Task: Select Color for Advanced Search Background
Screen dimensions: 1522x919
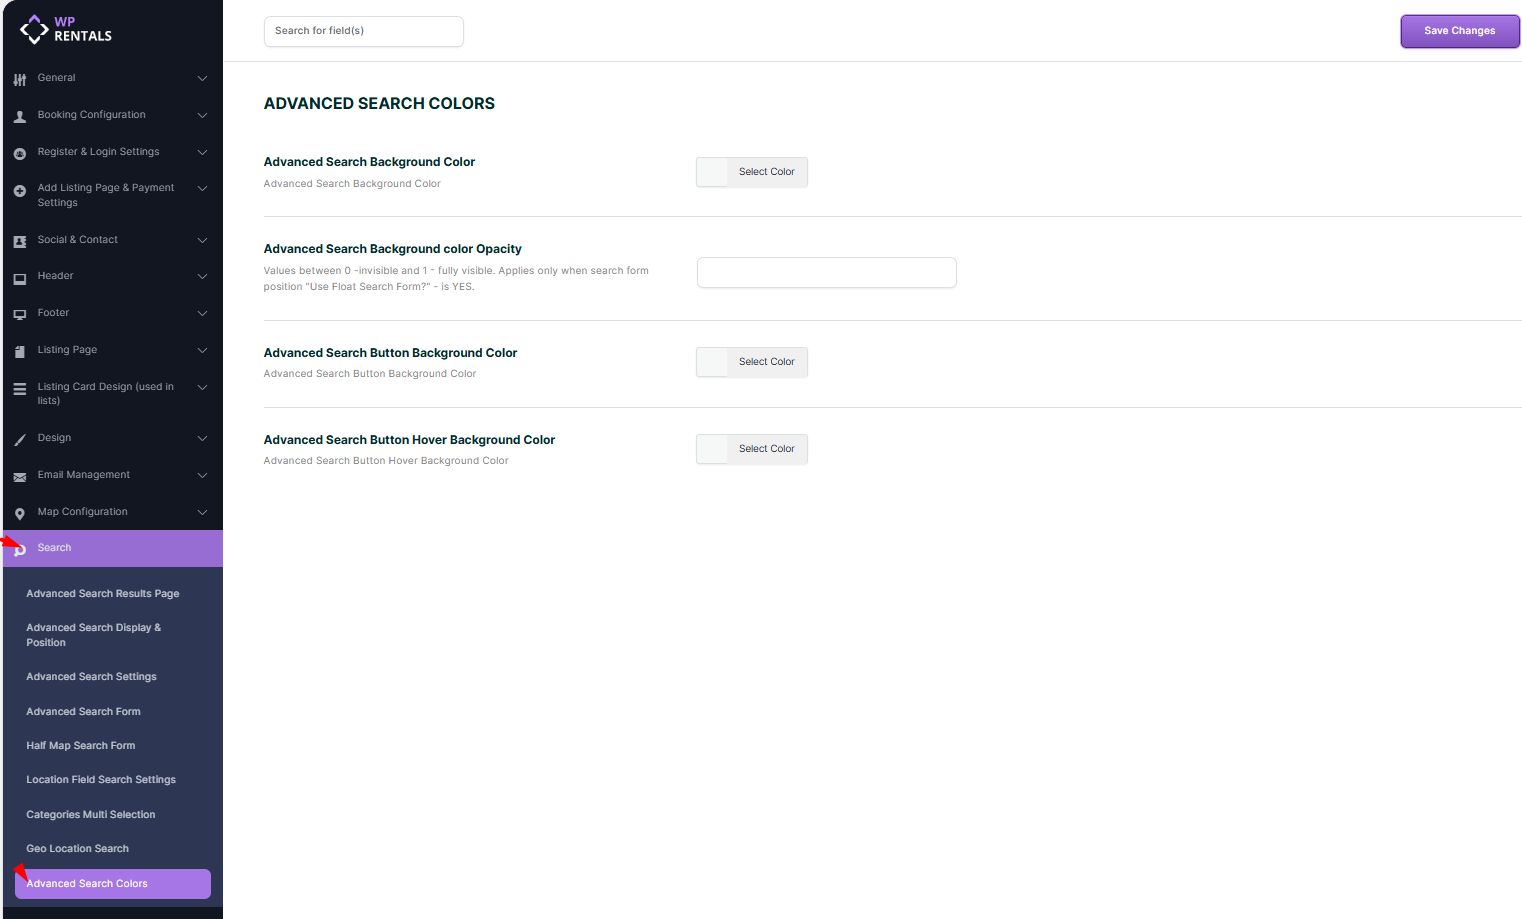Action: (x=766, y=172)
